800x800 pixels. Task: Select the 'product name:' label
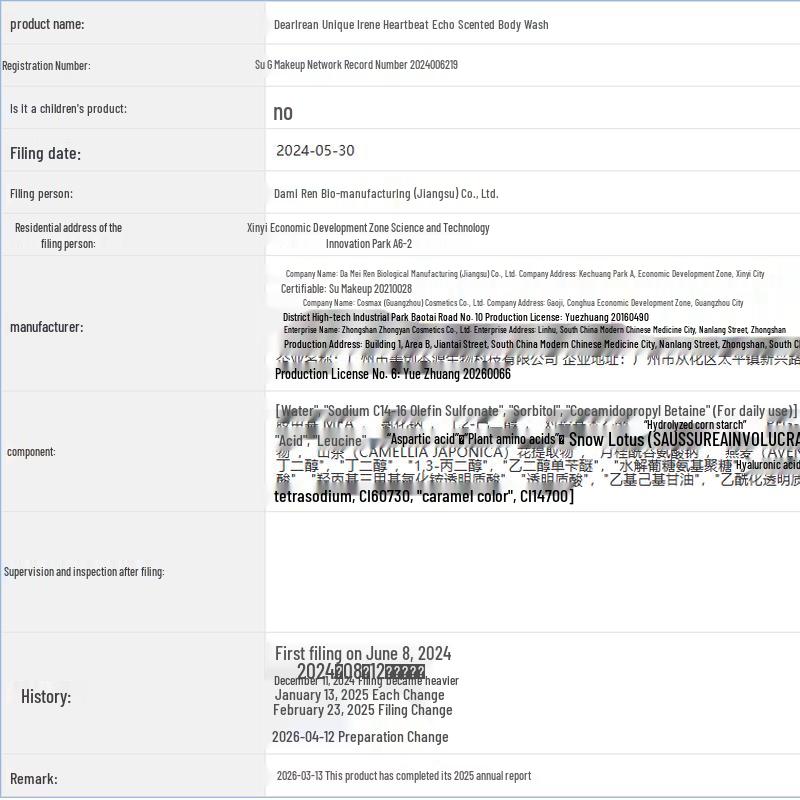[47, 24]
